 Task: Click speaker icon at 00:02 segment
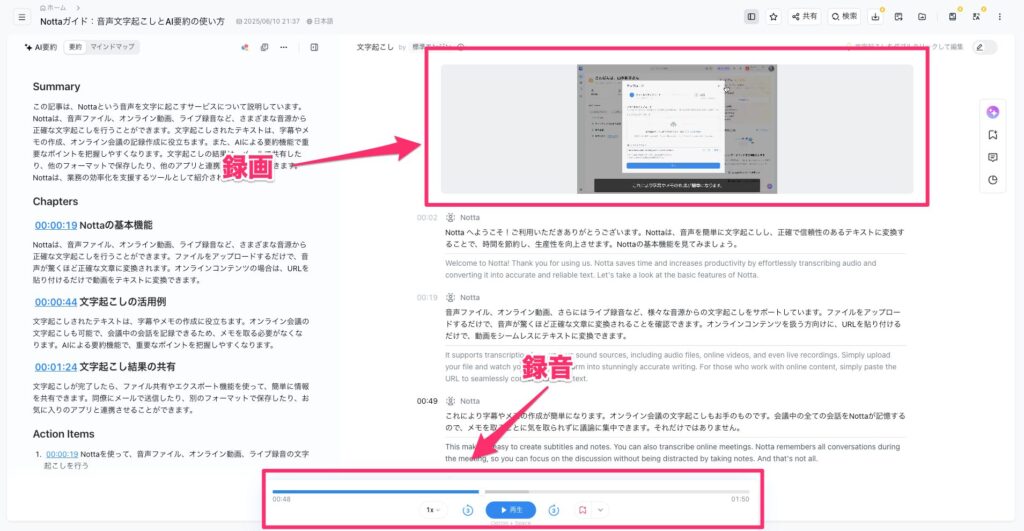coord(451,217)
